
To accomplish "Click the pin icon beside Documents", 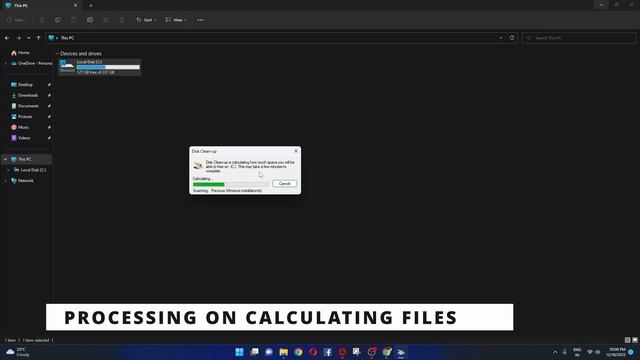I will (49, 106).
